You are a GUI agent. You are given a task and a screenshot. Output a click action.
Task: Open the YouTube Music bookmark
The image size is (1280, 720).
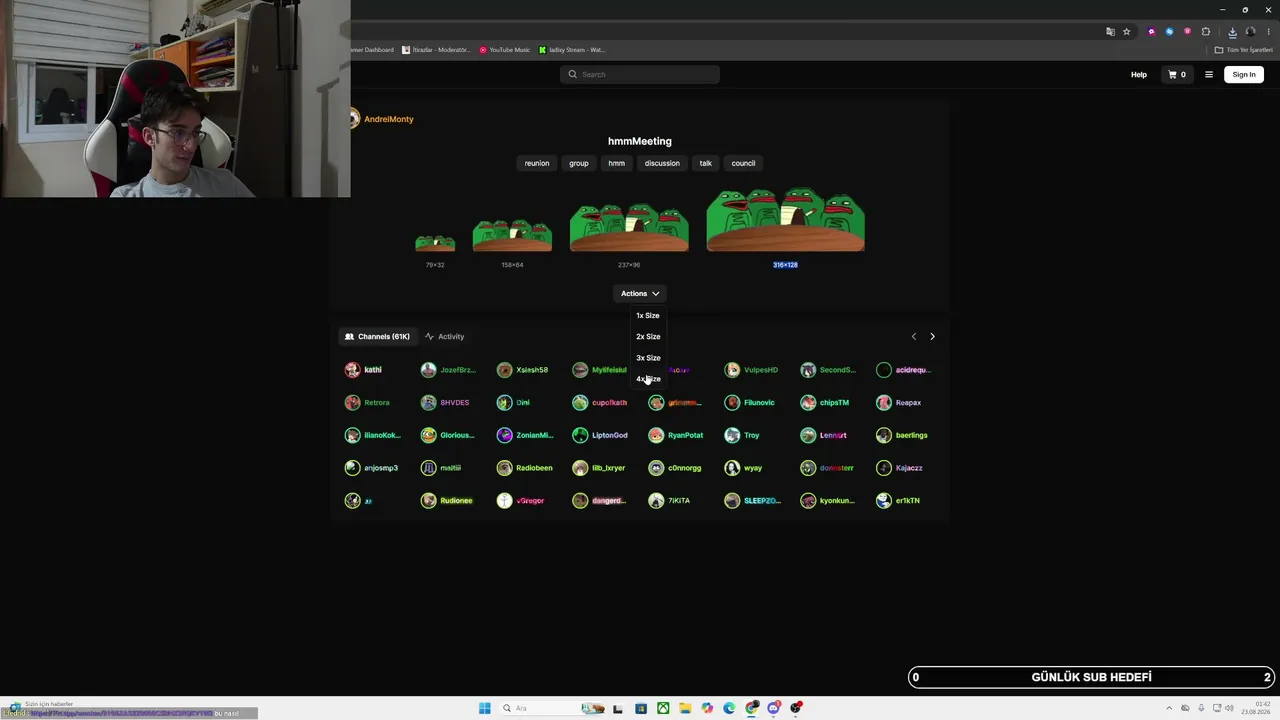pos(504,50)
